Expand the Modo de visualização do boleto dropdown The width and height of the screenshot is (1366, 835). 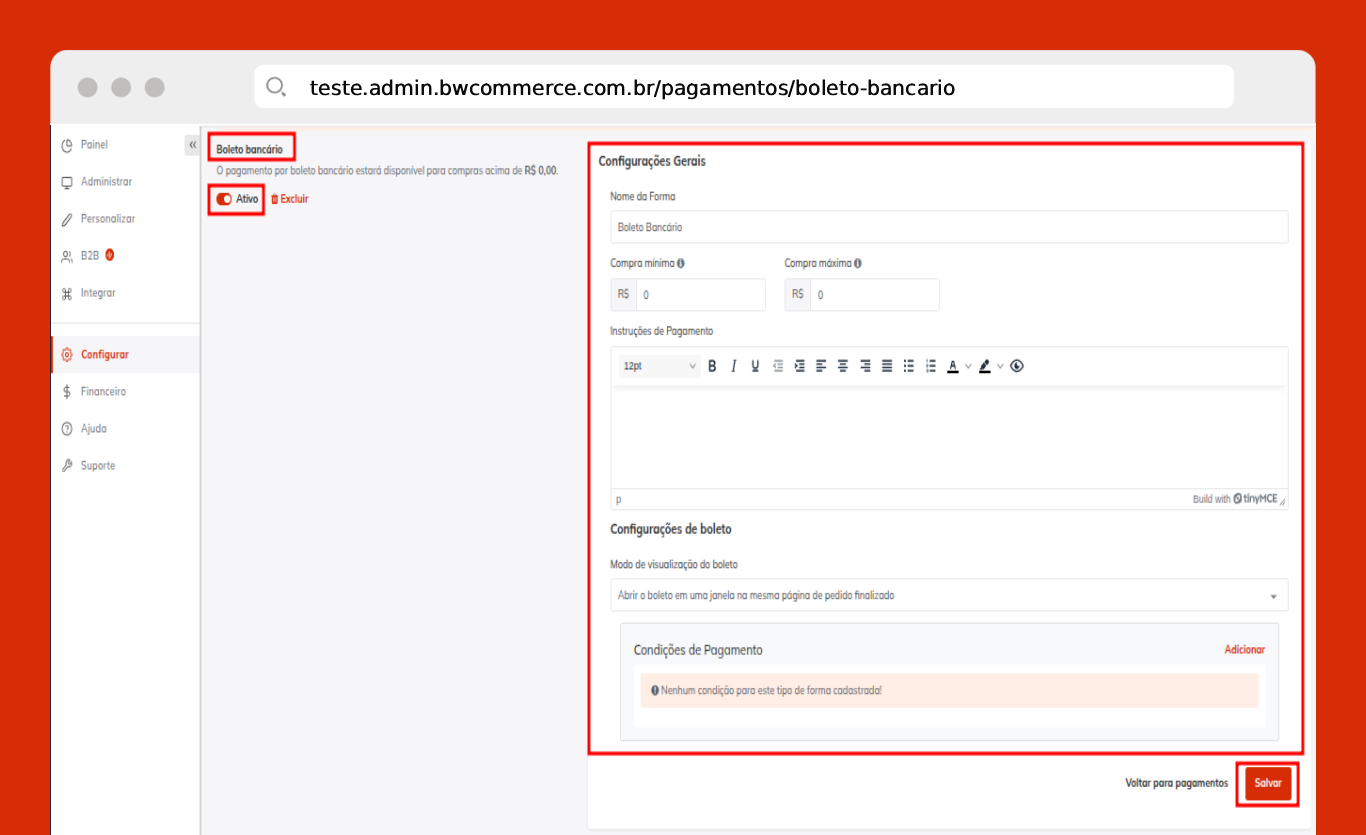[948, 595]
